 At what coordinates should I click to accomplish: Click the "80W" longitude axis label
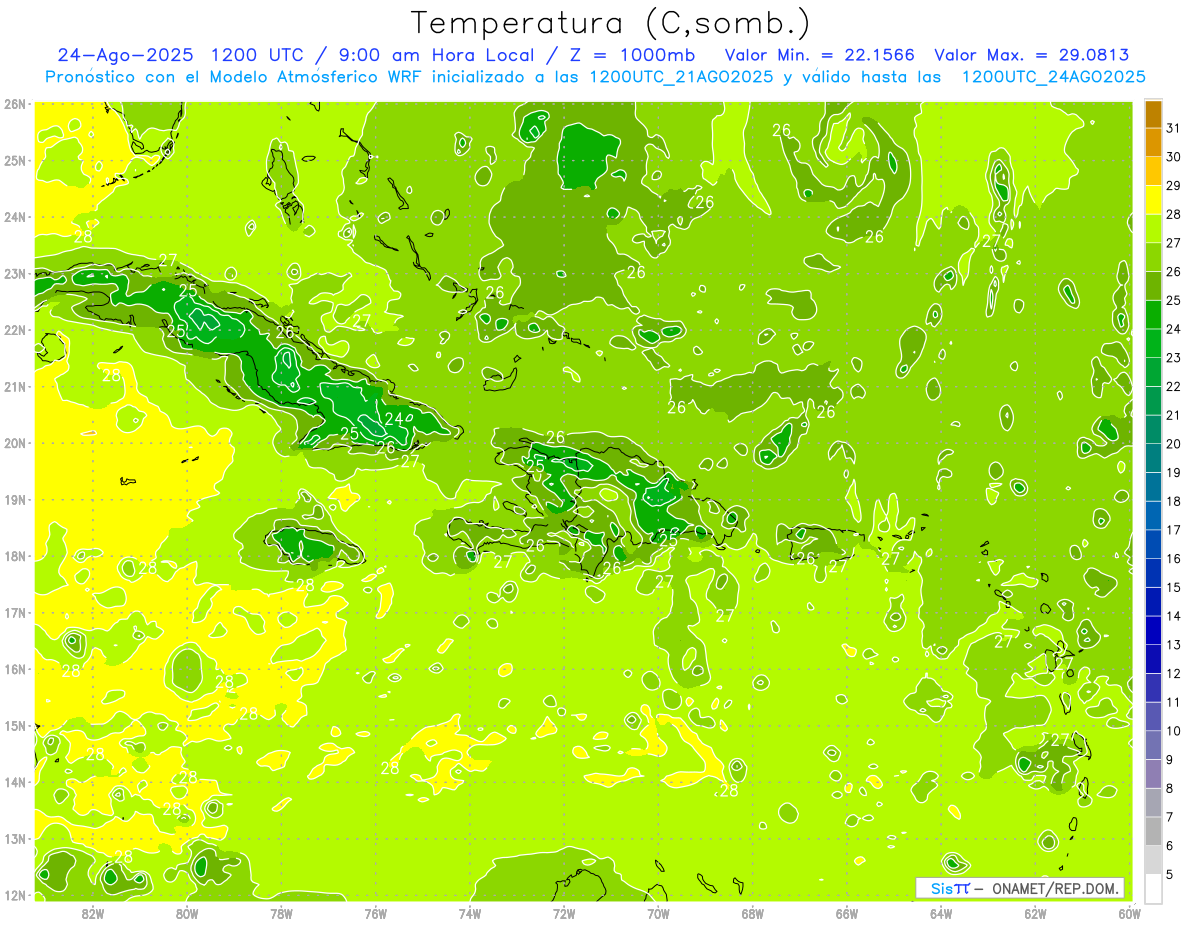[187, 913]
